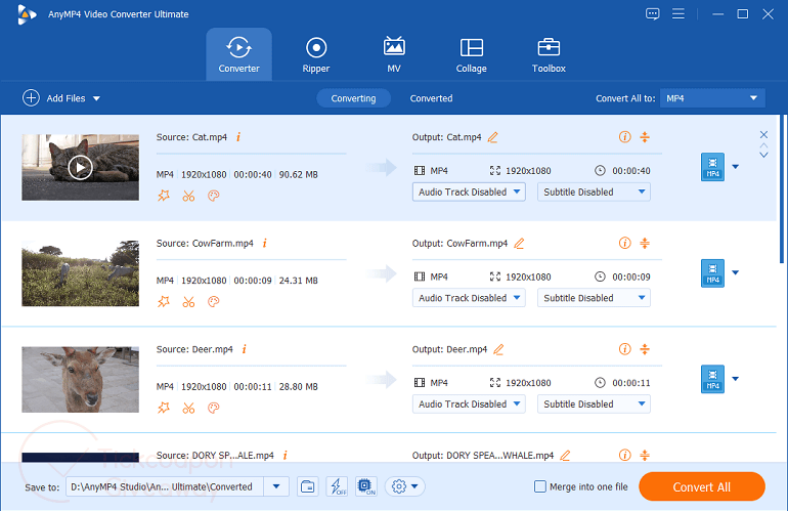Screen dimensions: 788x511
Task: Toggle the lightning hardware acceleration button
Action: pyautogui.click(x=337, y=486)
